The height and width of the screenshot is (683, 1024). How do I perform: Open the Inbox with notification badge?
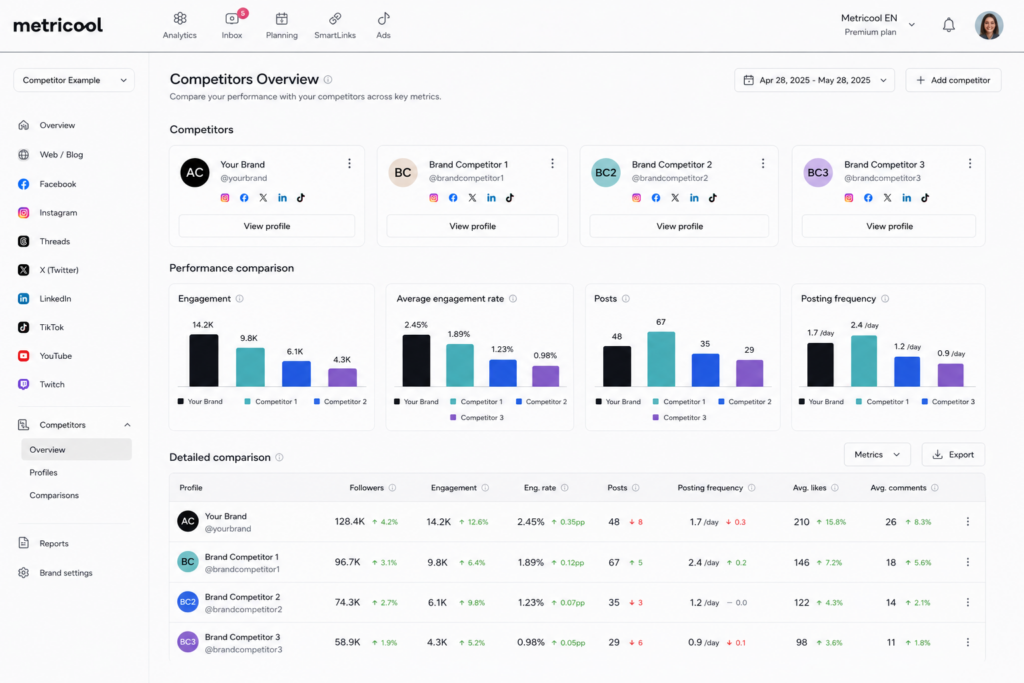[x=232, y=26]
